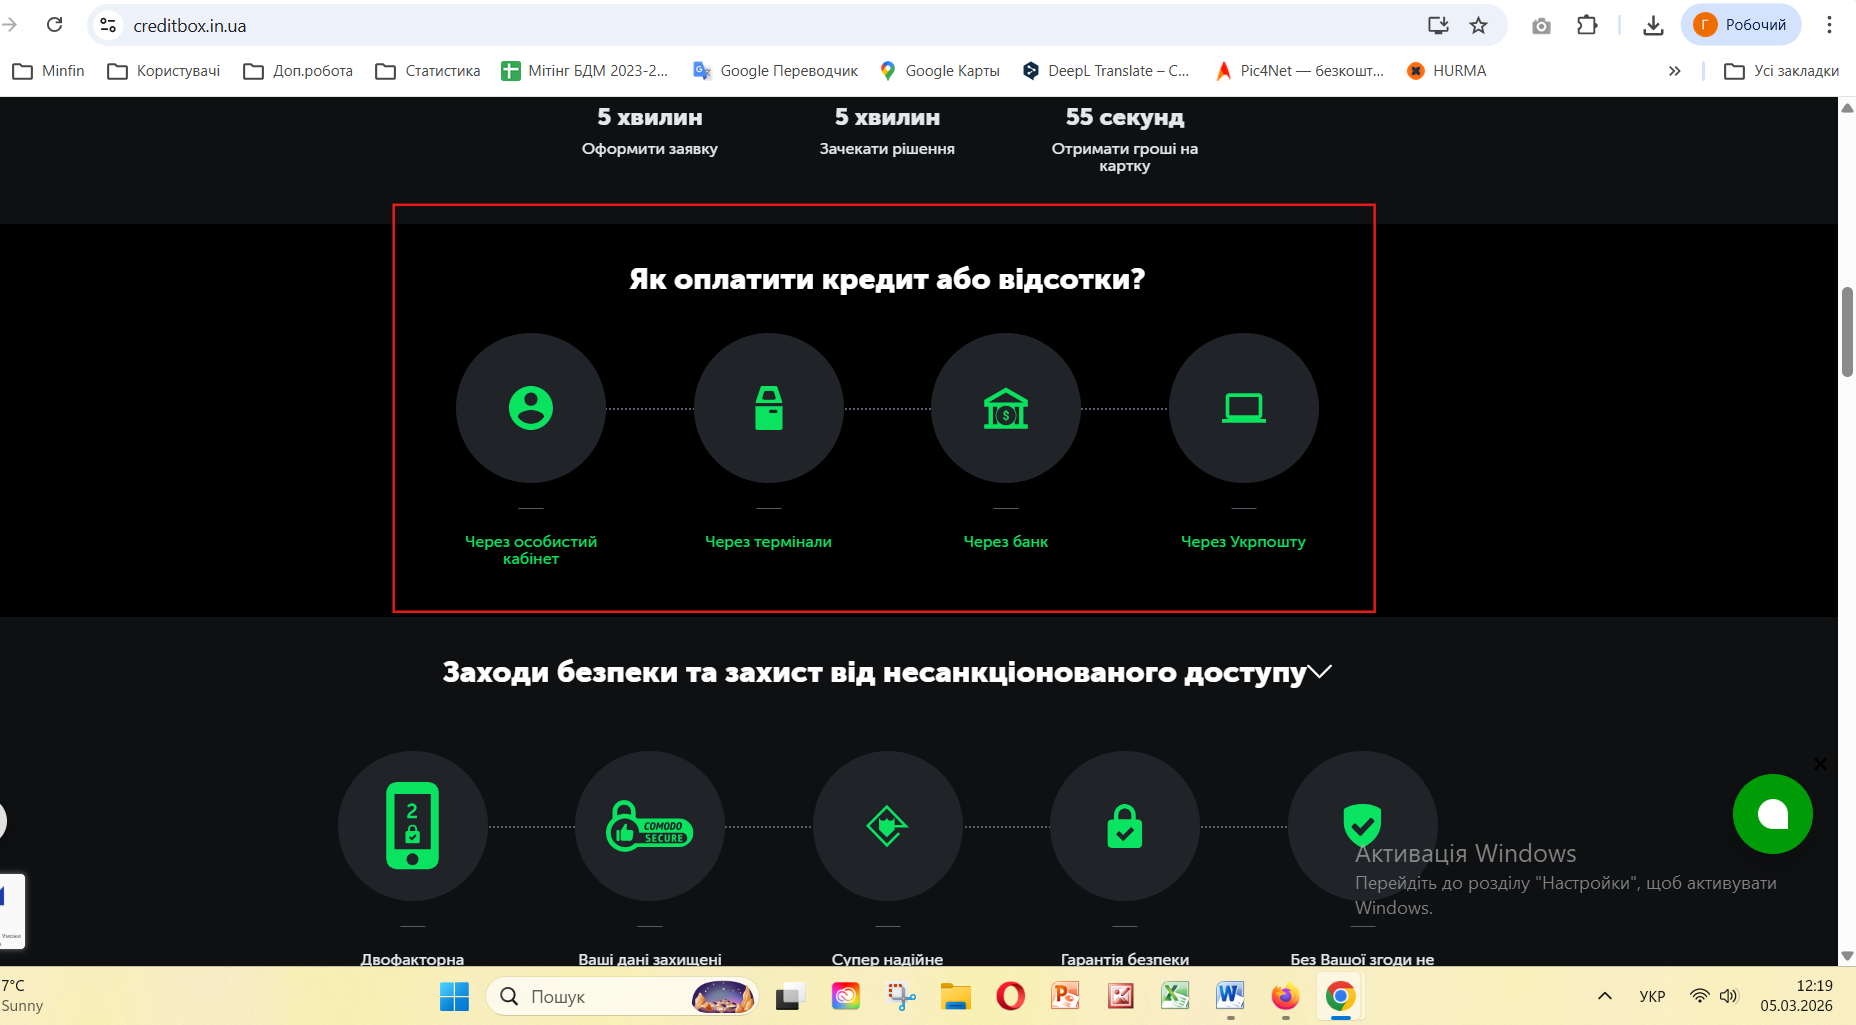Open Chrome three-dot menu
1856x1025 pixels.
tap(1829, 25)
